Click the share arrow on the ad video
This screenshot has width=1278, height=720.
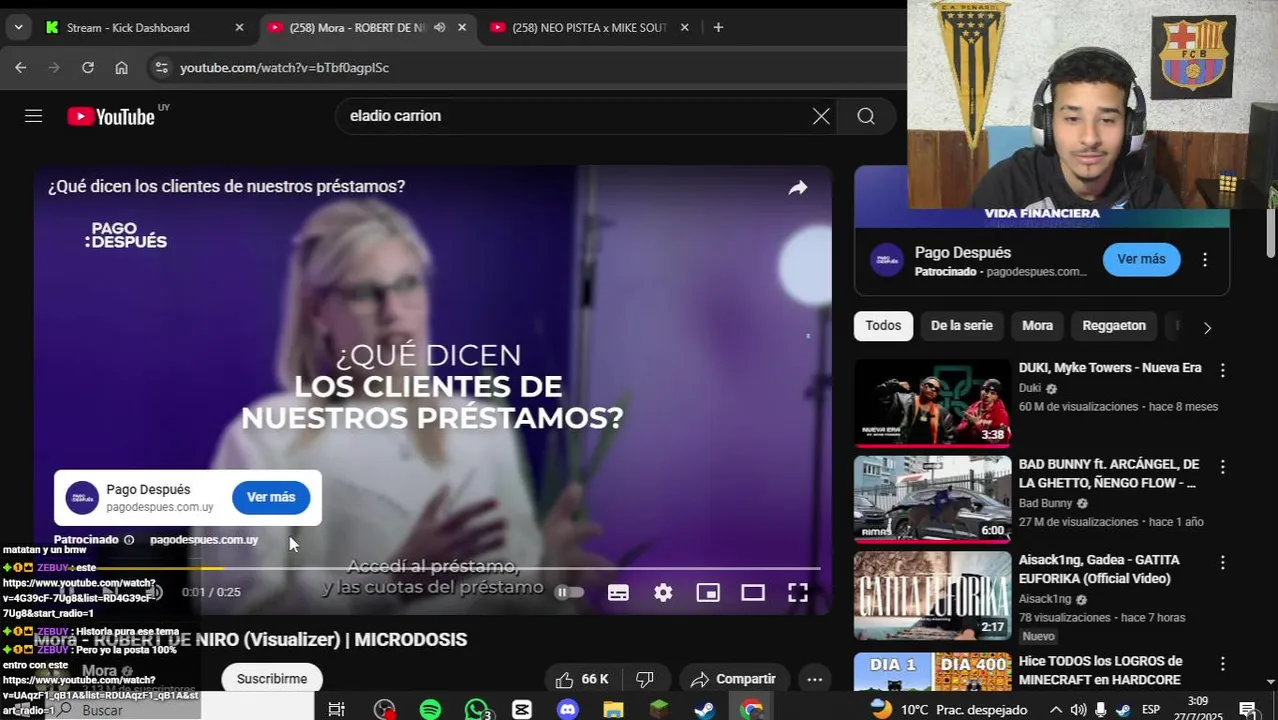[797, 188]
